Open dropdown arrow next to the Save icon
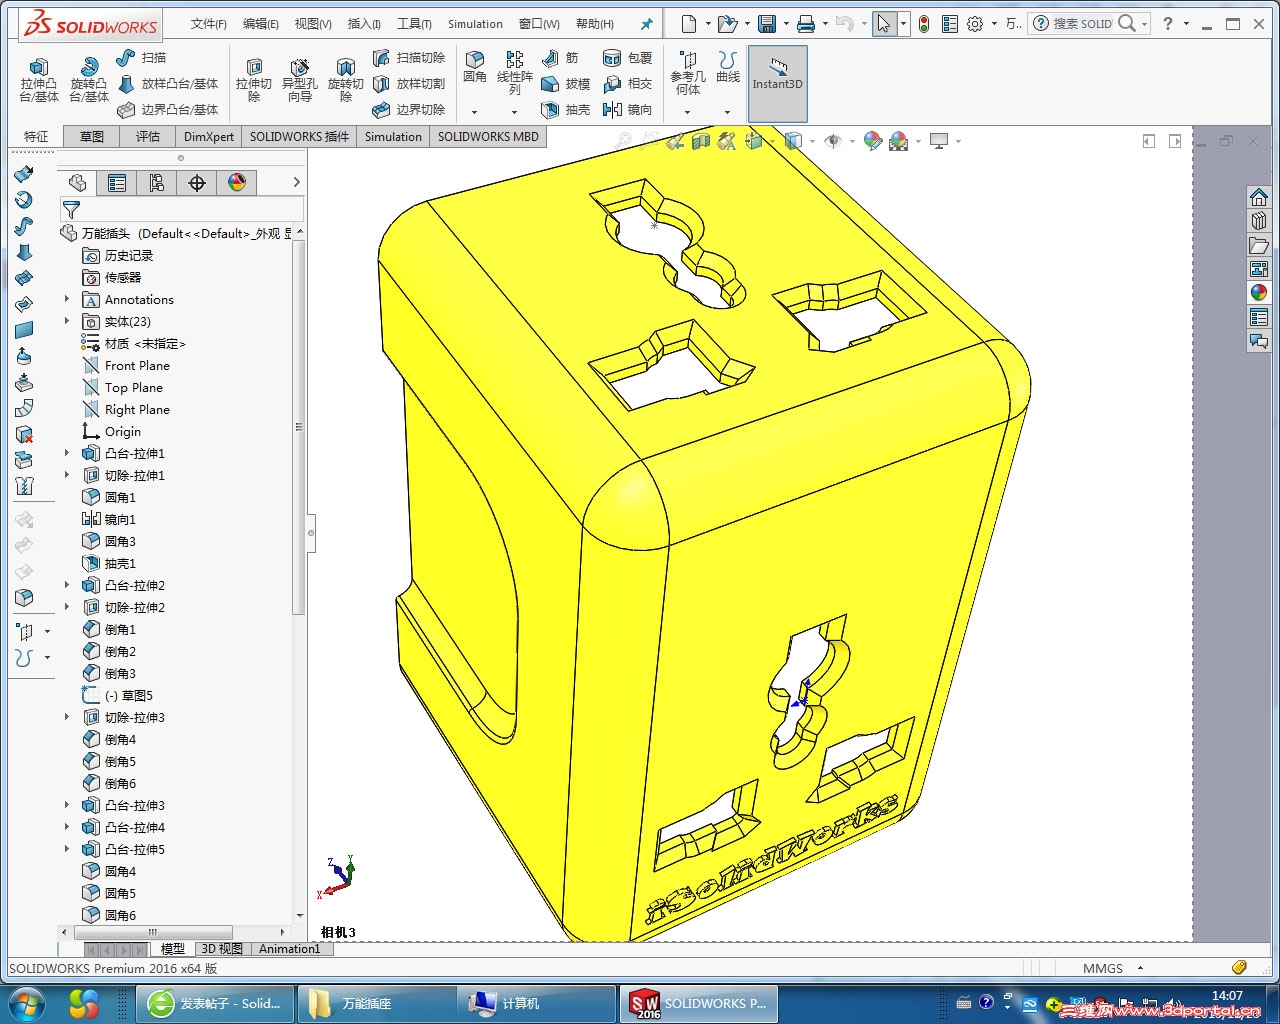The image size is (1280, 1024). click(786, 24)
